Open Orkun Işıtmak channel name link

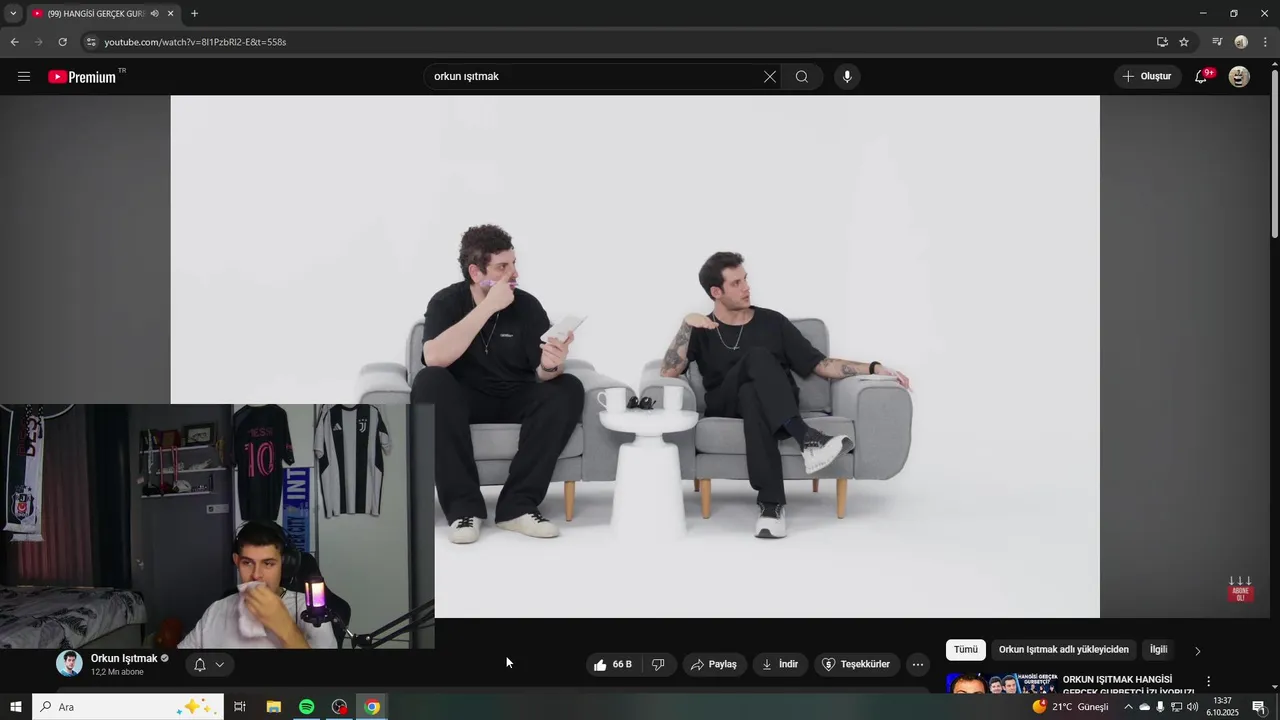point(124,658)
